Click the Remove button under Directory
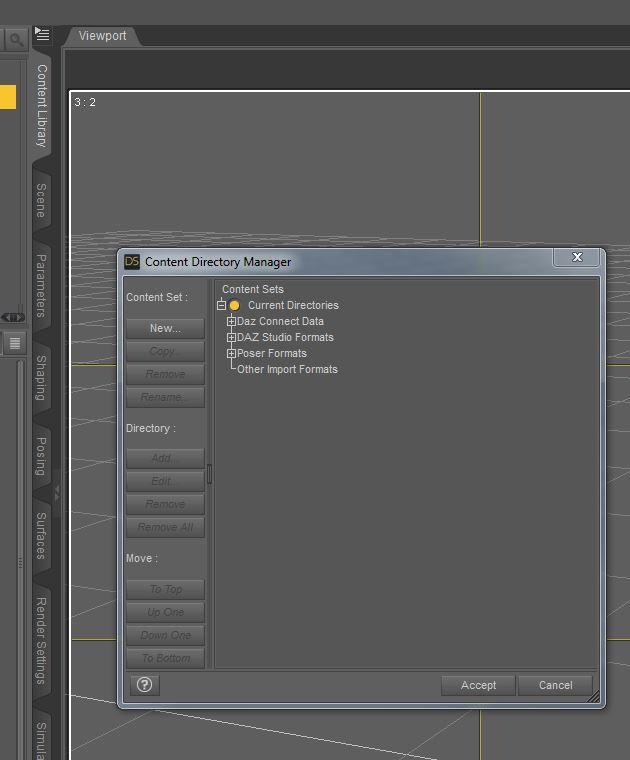630x760 pixels. coord(165,504)
